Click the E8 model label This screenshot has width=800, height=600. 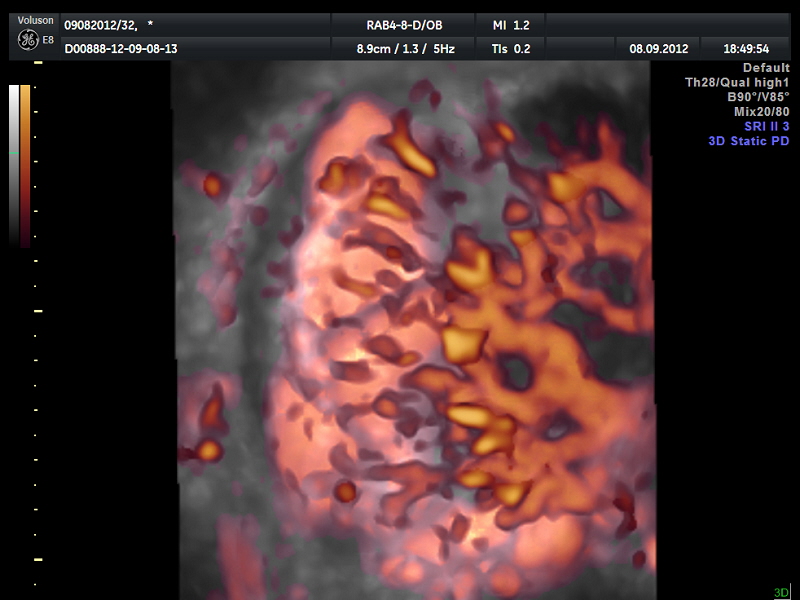coord(48,40)
